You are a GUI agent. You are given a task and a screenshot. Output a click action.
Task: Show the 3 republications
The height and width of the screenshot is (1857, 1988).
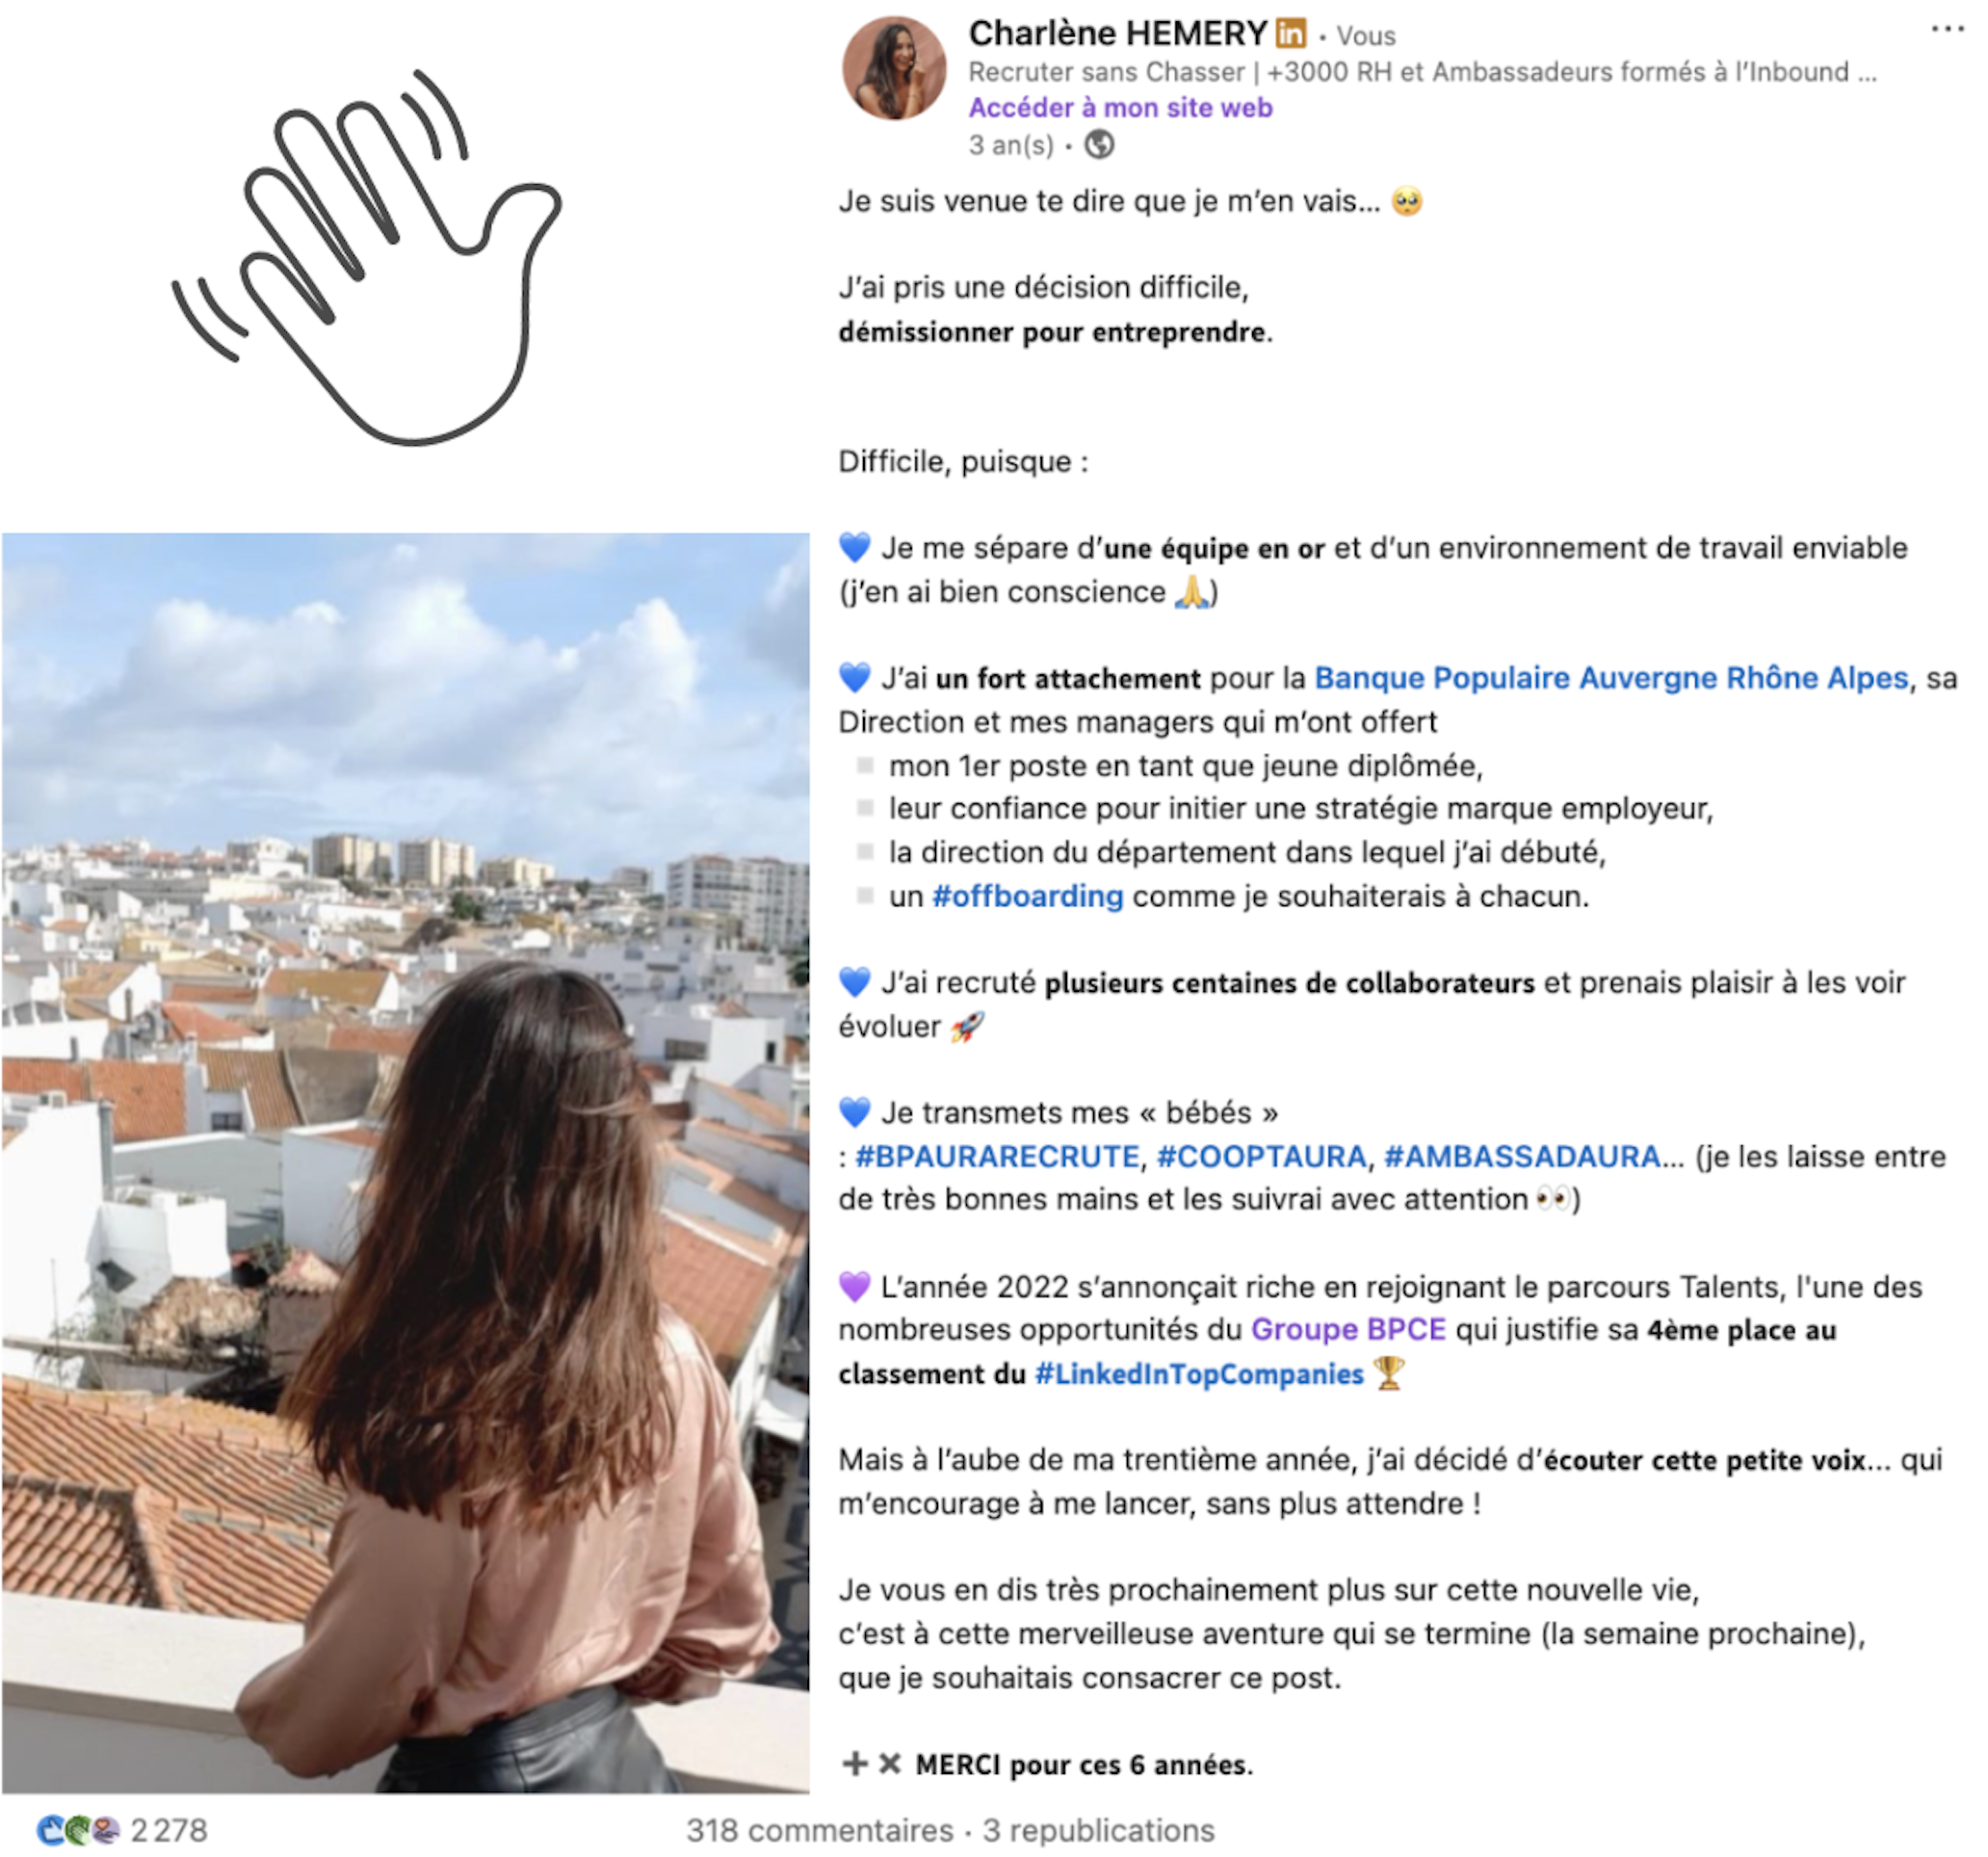pyautogui.click(x=1099, y=1831)
